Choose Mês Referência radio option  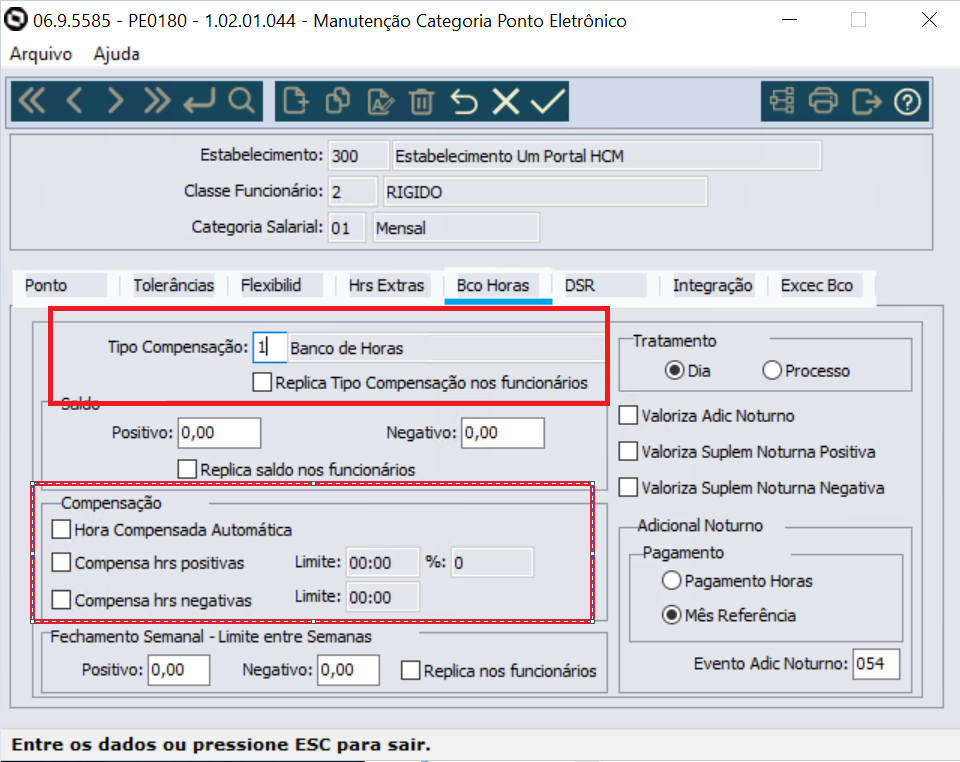pos(672,615)
